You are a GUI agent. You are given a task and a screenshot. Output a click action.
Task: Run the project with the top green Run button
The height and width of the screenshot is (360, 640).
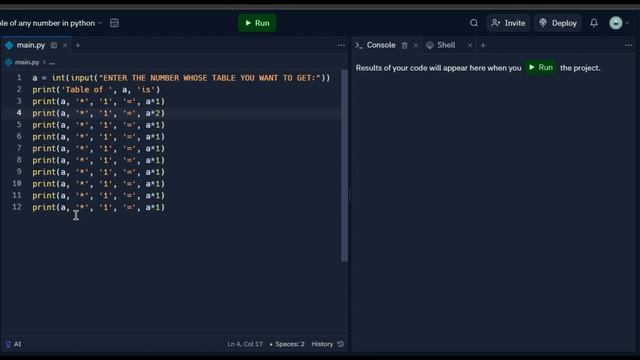(x=257, y=23)
